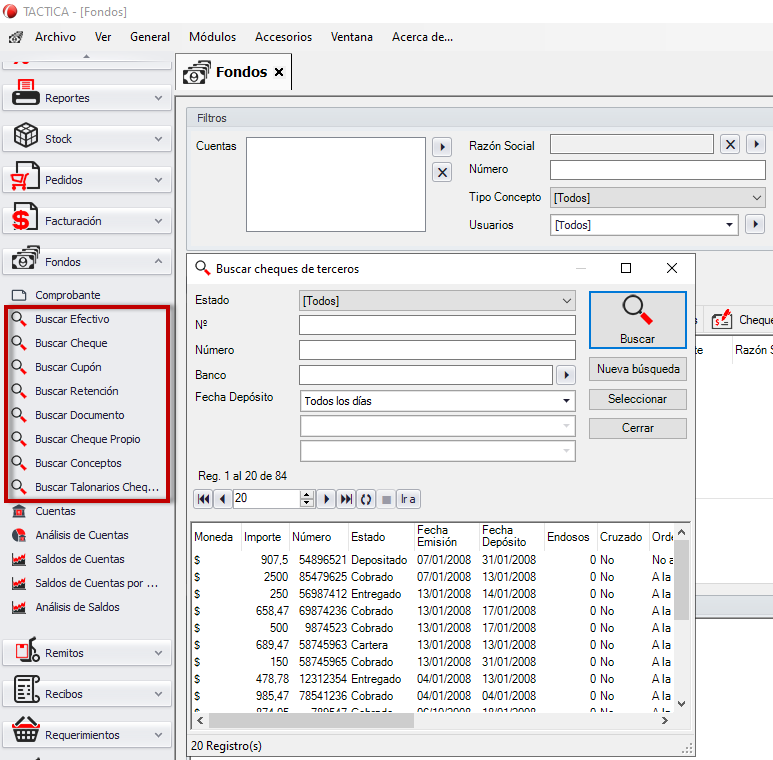The height and width of the screenshot is (760, 773).
Task: Open the Usuarios dropdown
Action: (x=644, y=225)
